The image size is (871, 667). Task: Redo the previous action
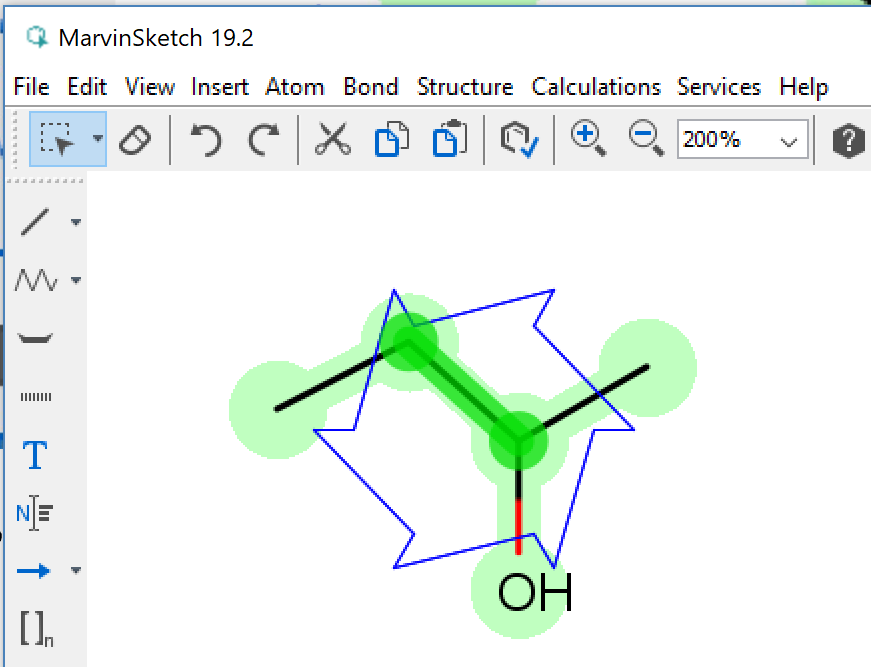263,140
